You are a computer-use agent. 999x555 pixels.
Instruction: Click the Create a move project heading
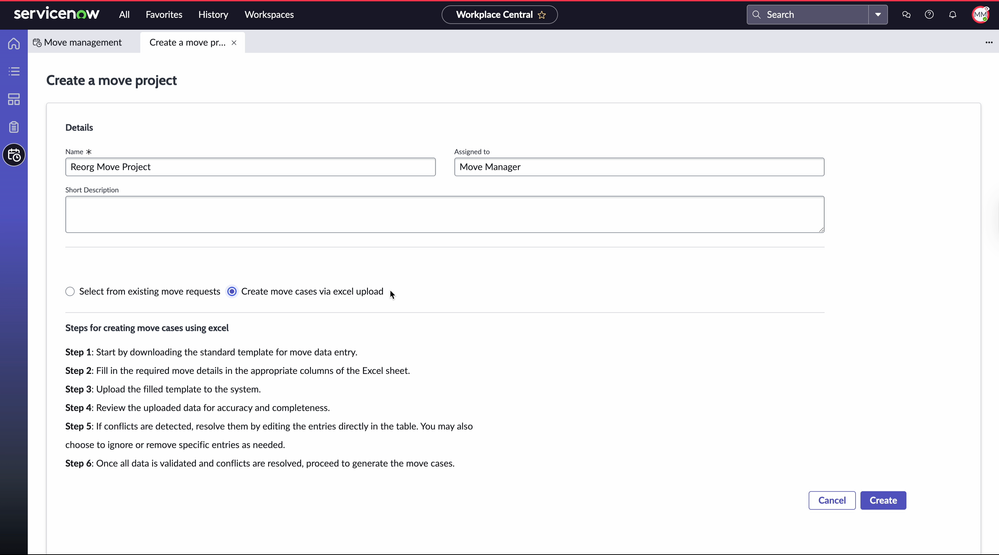pyautogui.click(x=111, y=80)
